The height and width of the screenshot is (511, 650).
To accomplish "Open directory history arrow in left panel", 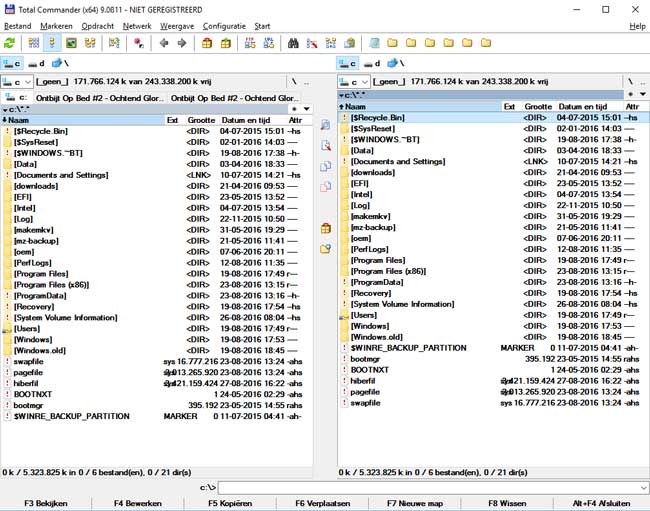I will pos(307,109).
